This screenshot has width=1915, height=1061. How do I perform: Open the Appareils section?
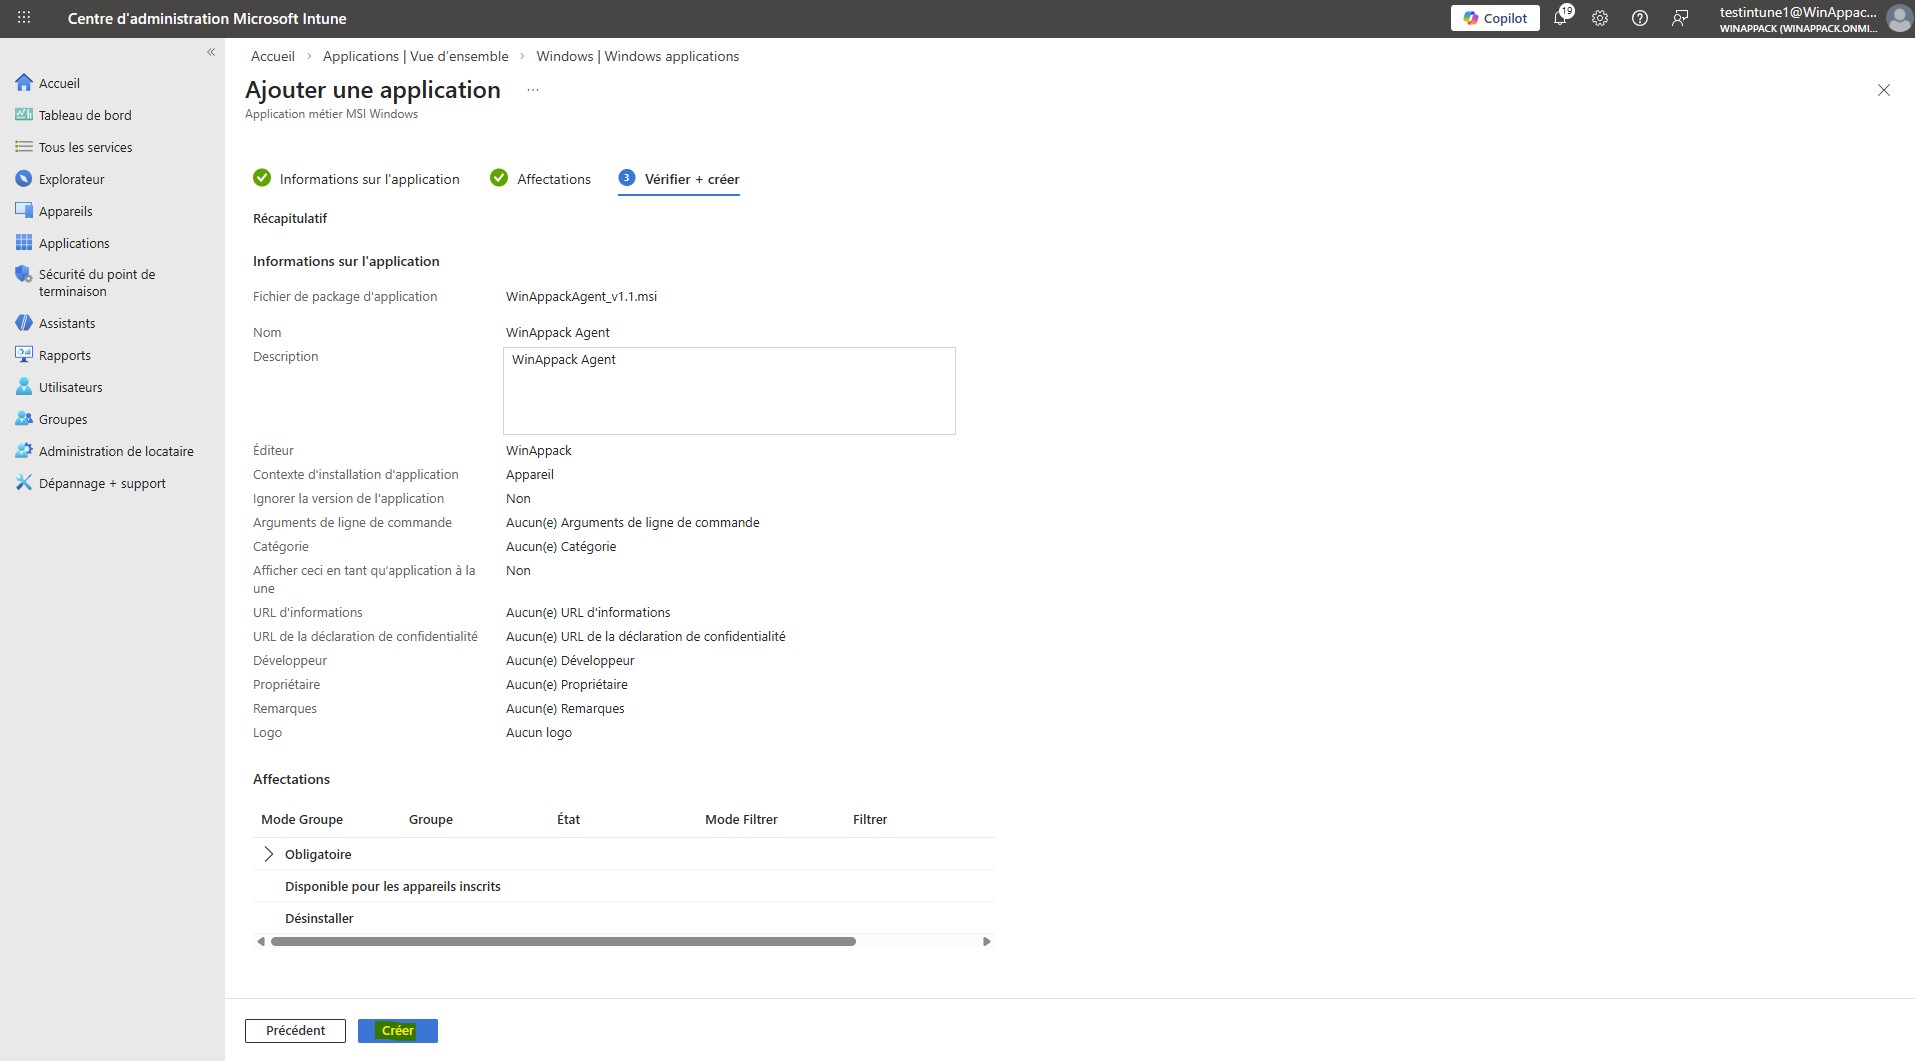(67, 211)
